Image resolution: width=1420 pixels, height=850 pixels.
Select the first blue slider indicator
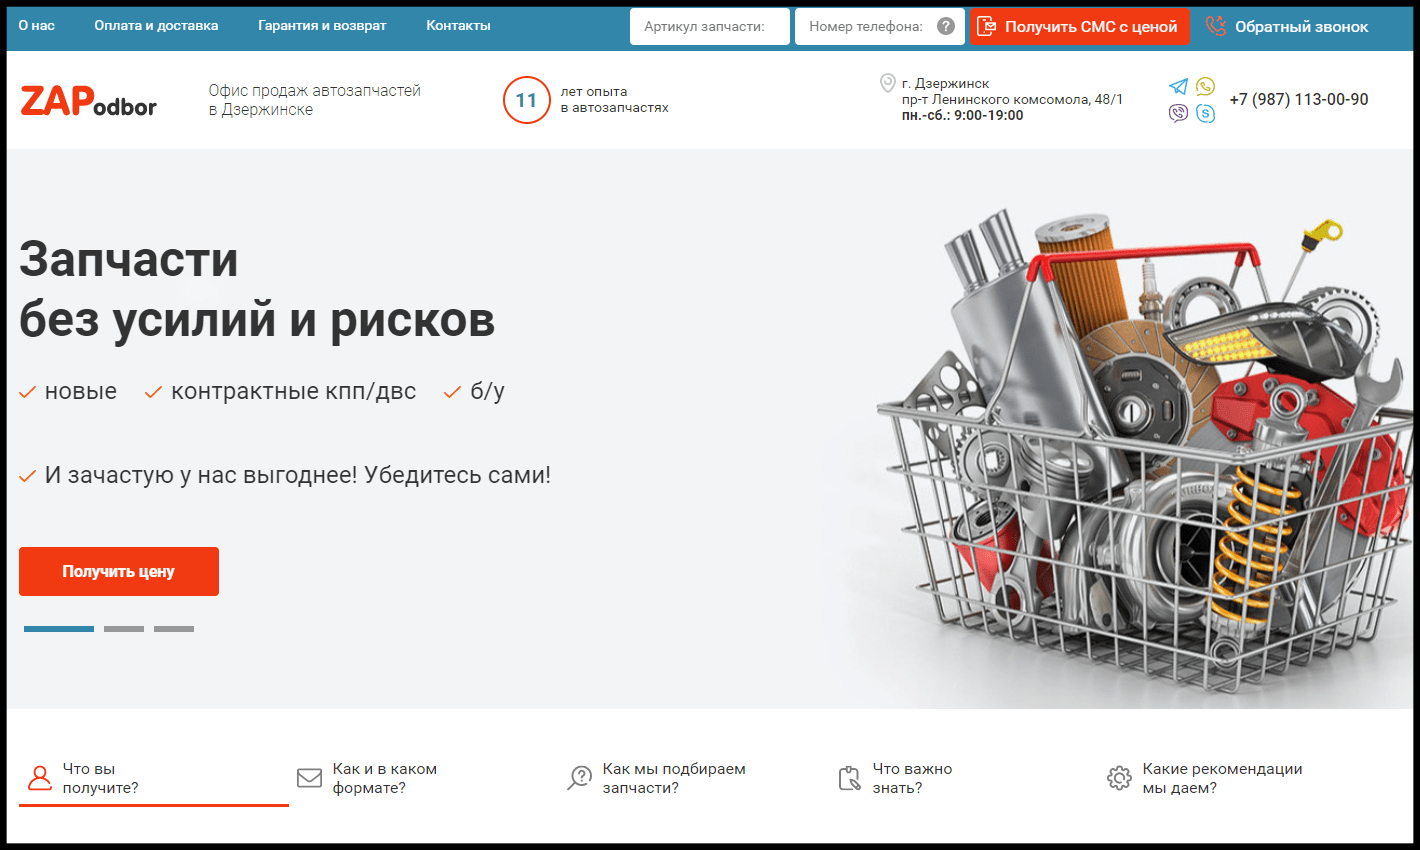pos(59,629)
